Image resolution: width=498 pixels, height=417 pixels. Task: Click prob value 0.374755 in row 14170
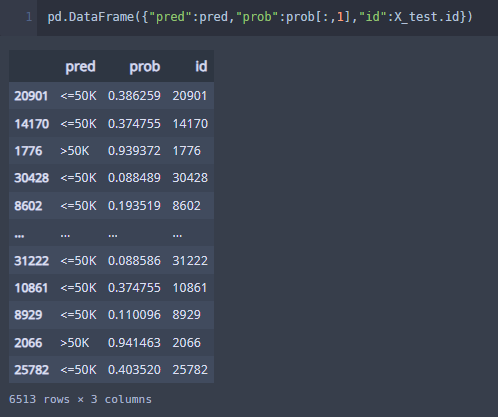(134, 124)
